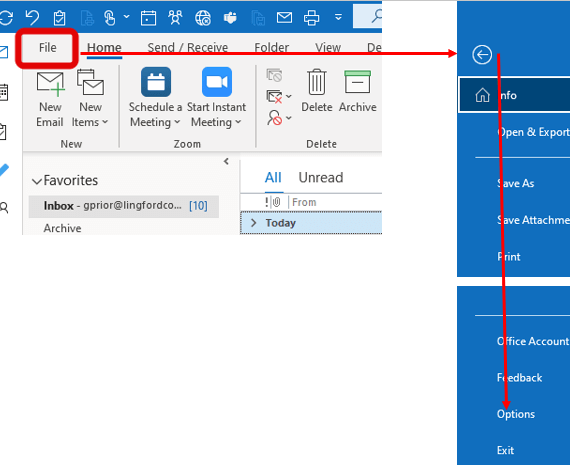
Task: Expand Schedule a Meeting dropdown
Action: 155,114
